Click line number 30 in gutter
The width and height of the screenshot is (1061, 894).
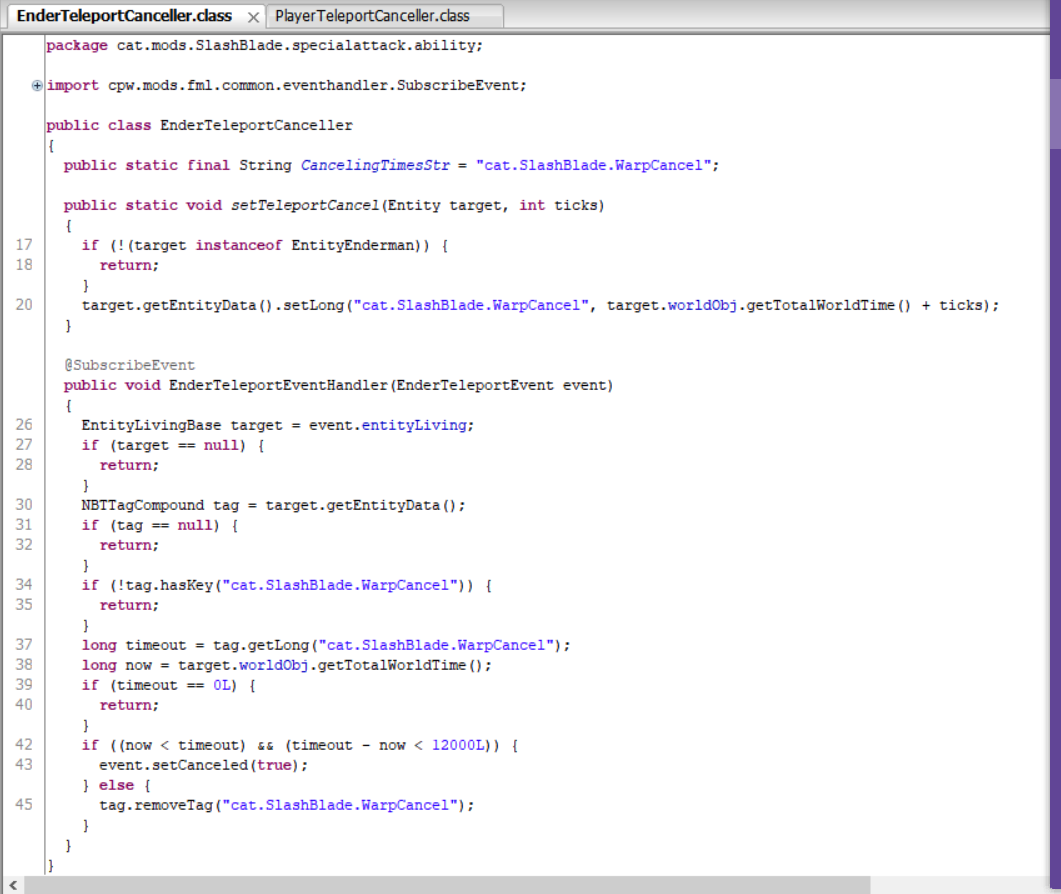point(24,505)
